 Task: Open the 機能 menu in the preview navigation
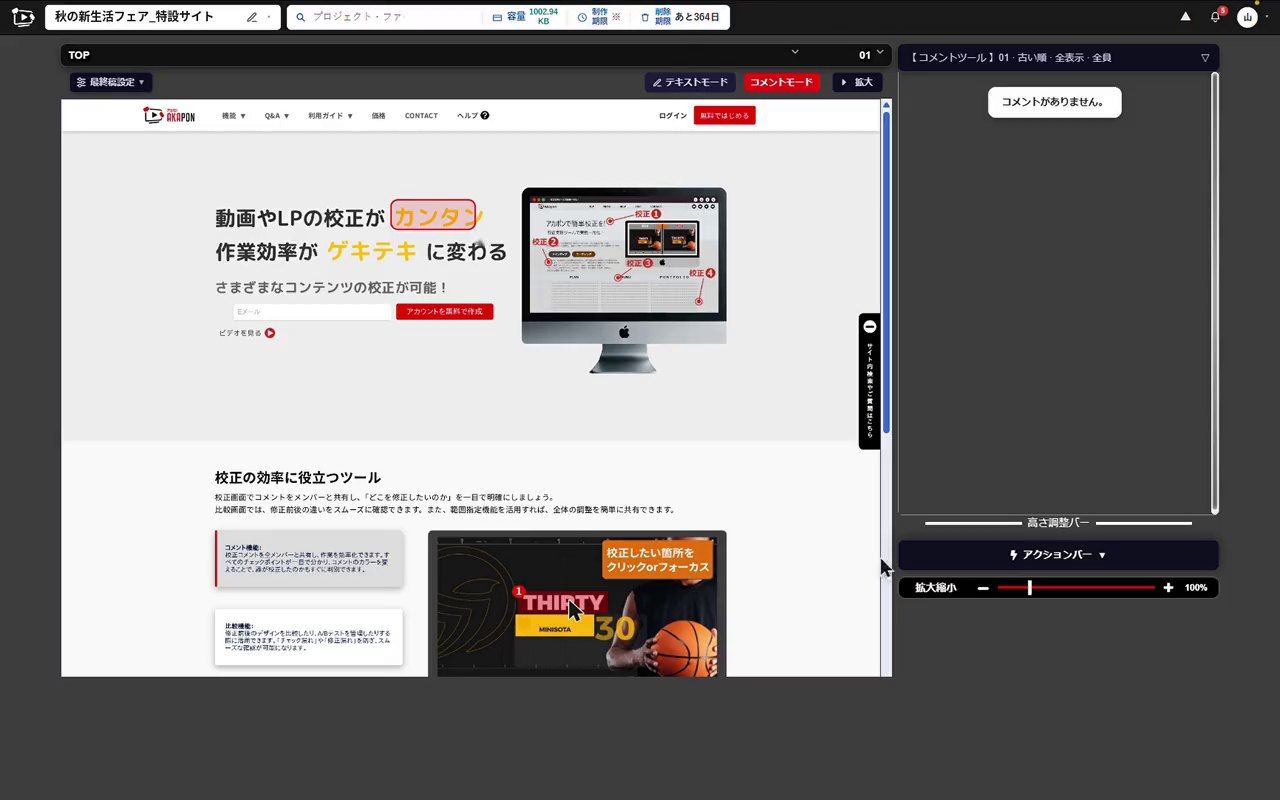[234, 115]
